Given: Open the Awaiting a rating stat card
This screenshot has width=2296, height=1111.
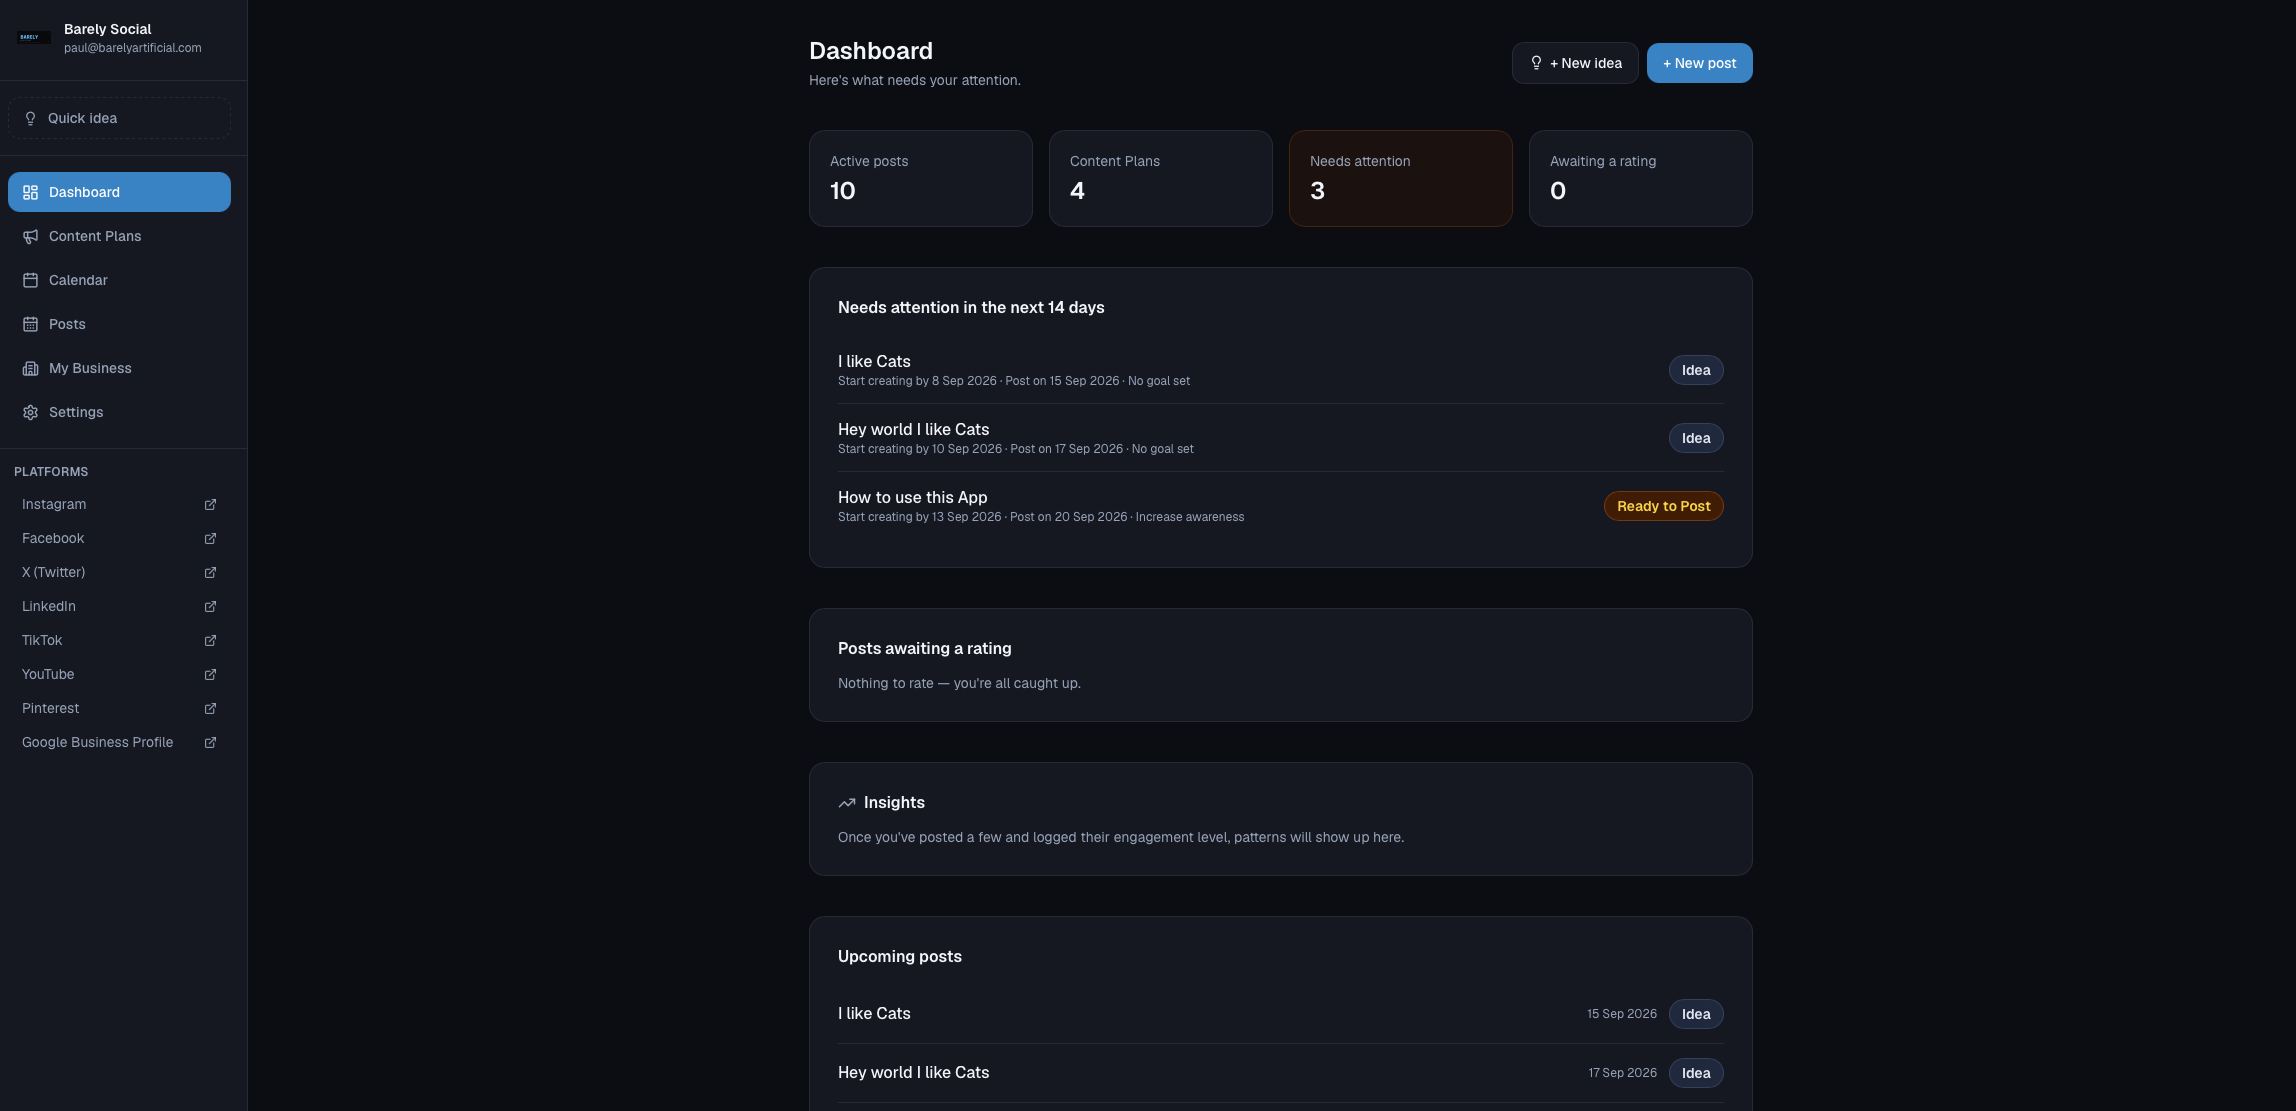Looking at the screenshot, I should [x=1640, y=178].
